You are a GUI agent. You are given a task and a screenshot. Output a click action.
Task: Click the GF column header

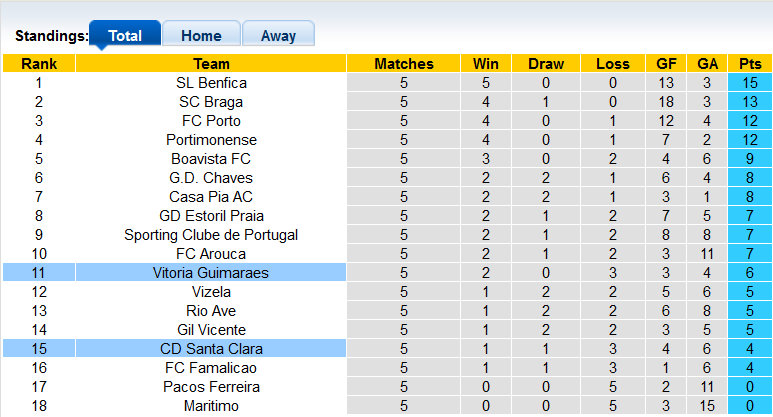click(667, 64)
